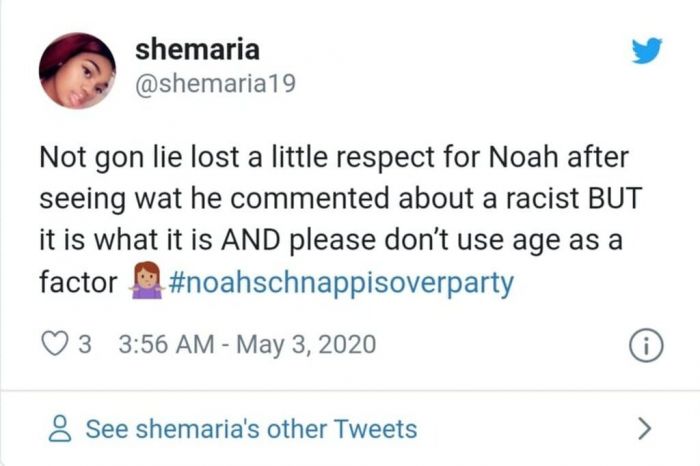700x466 pixels.
Task: Click the word factor in the tweet
Action: coord(78,282)
